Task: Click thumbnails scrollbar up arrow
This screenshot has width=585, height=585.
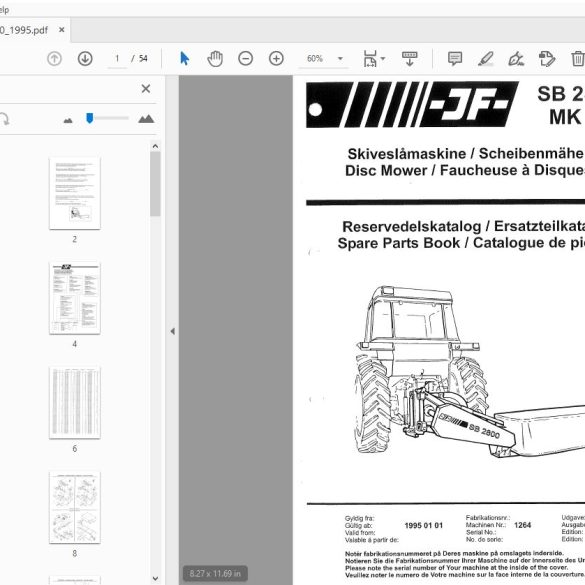Action: point(155,146)
